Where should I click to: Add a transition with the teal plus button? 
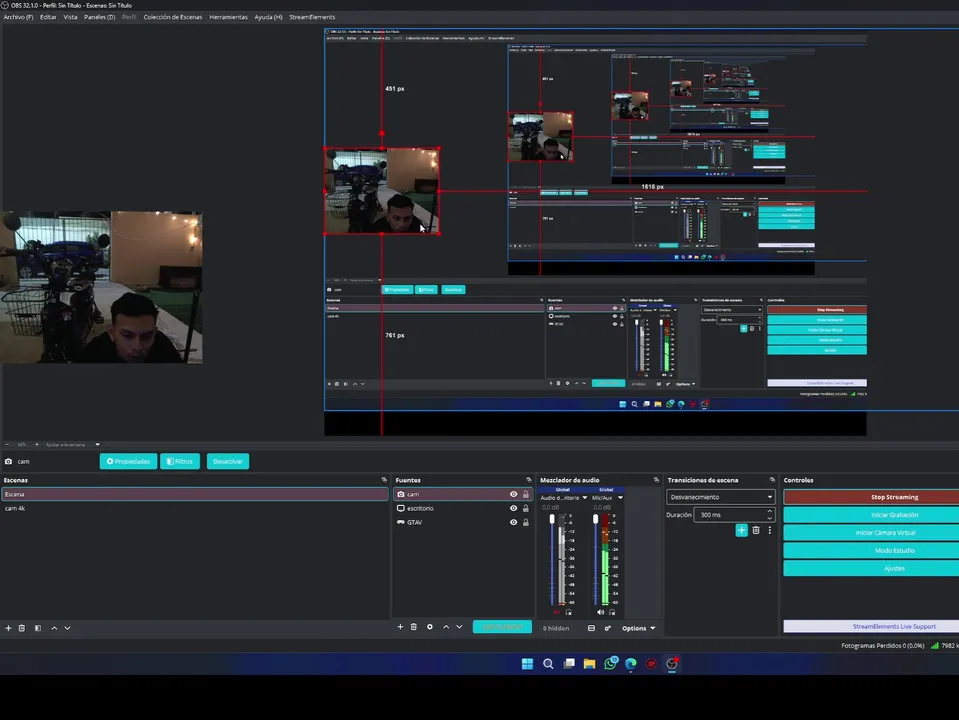[741, 530]
